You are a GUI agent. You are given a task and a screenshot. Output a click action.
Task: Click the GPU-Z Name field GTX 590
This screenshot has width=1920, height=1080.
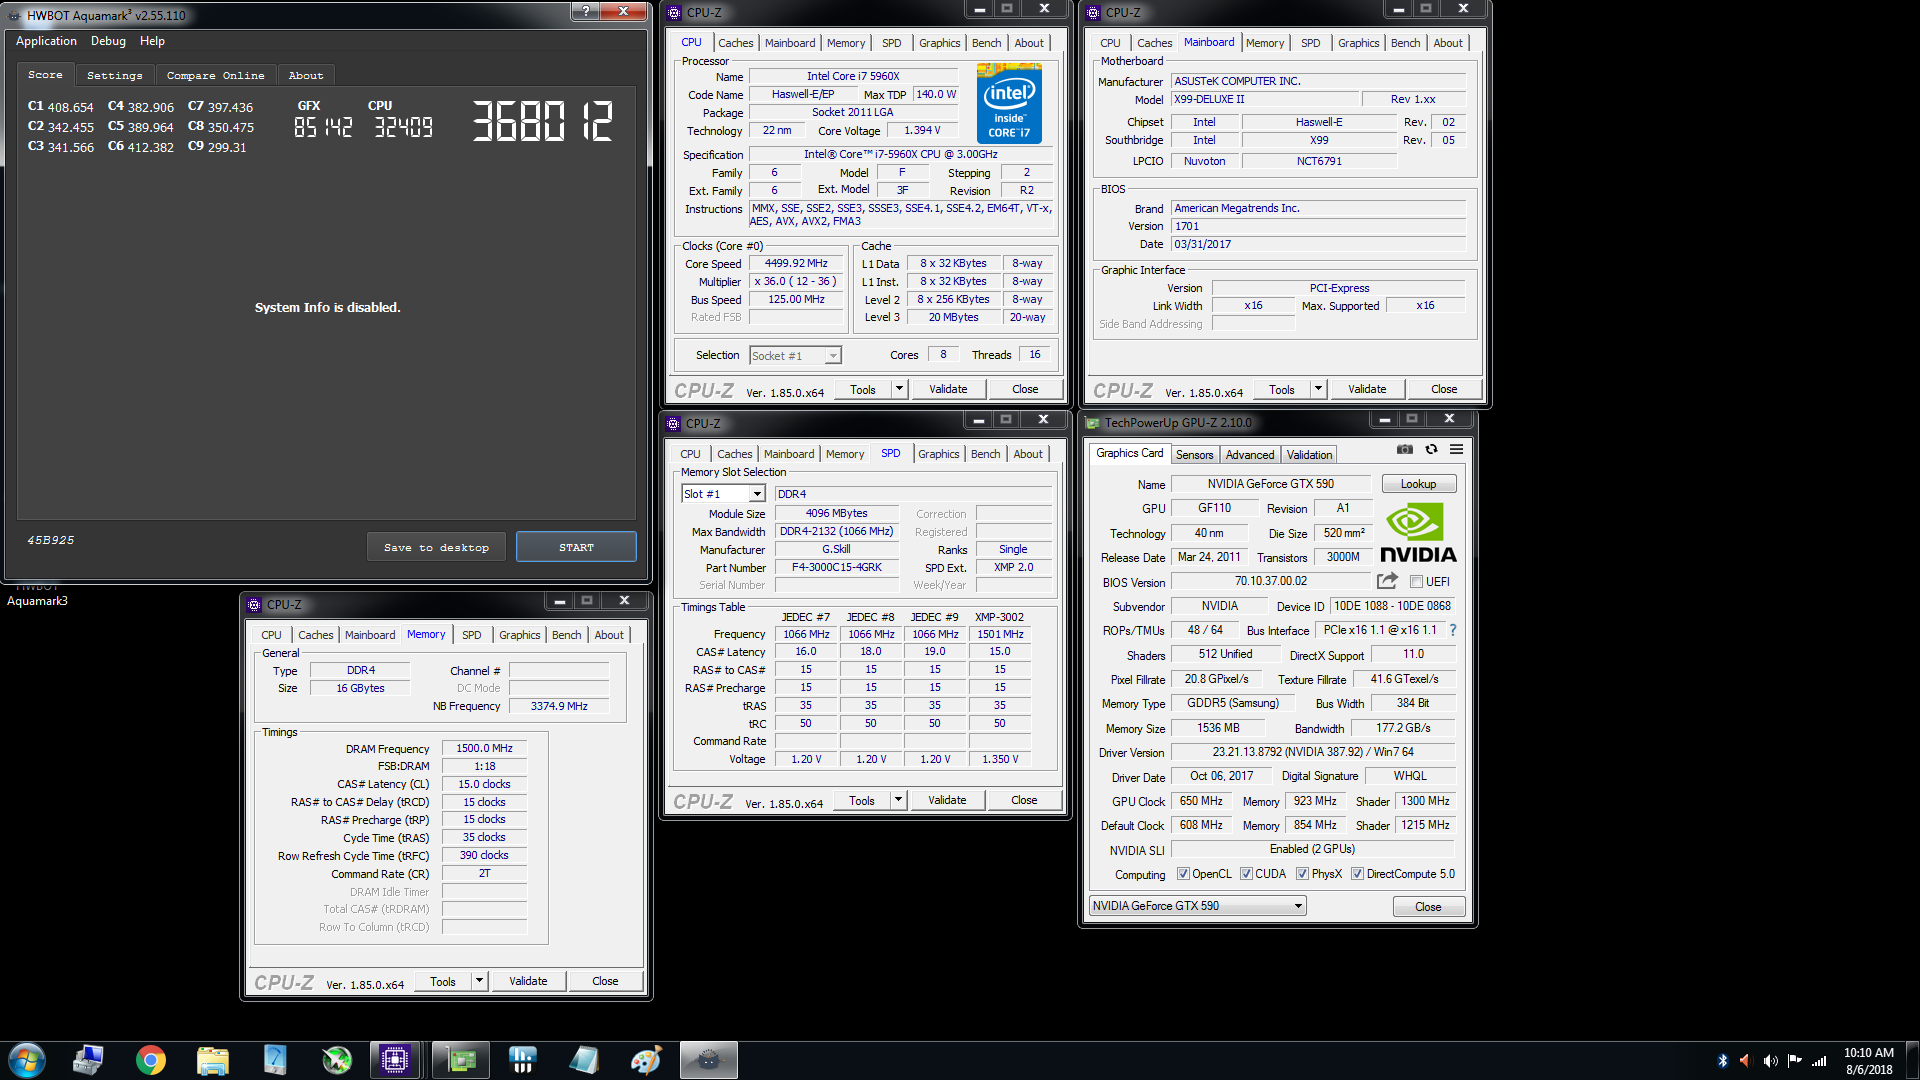[1270, 484]
